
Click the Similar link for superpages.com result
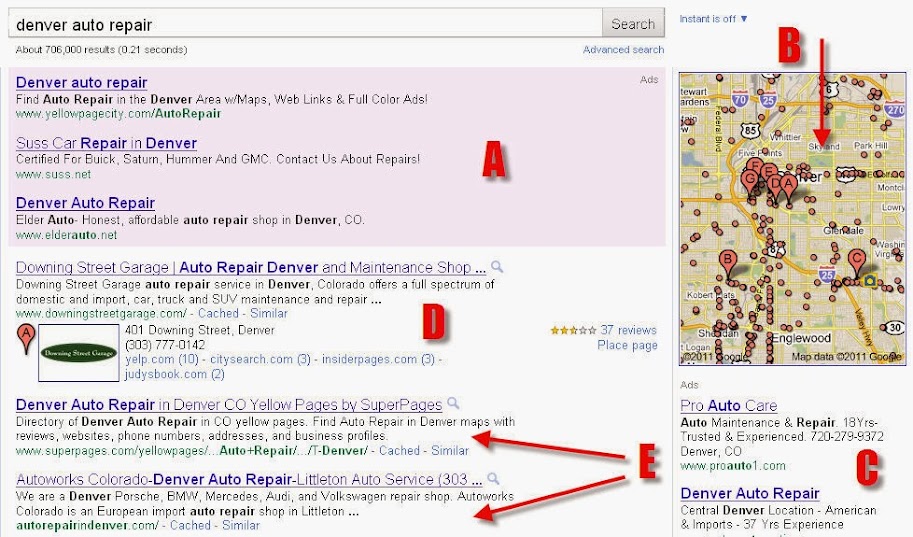(450, 451)
